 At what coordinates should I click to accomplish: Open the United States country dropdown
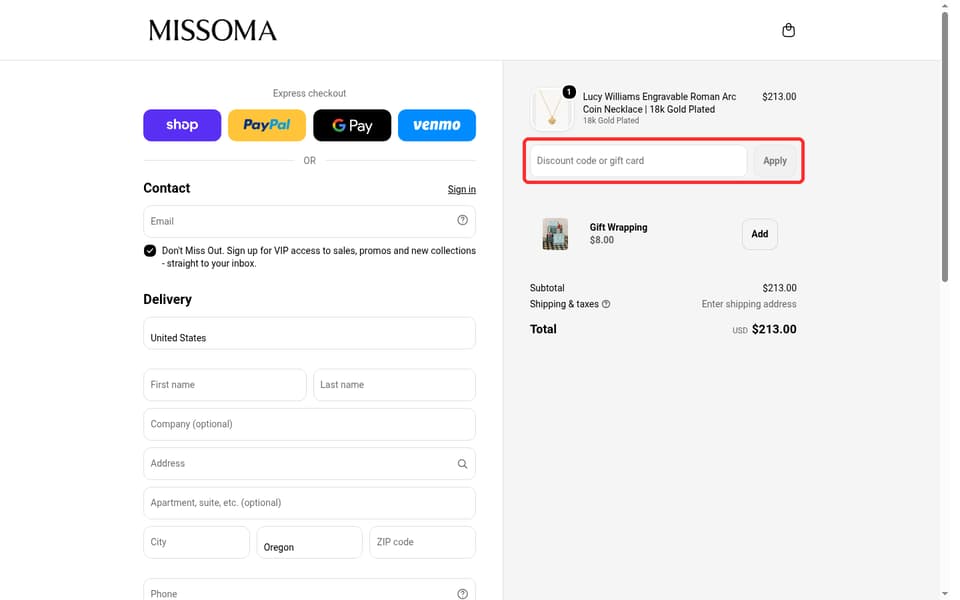tap(309, 333)
